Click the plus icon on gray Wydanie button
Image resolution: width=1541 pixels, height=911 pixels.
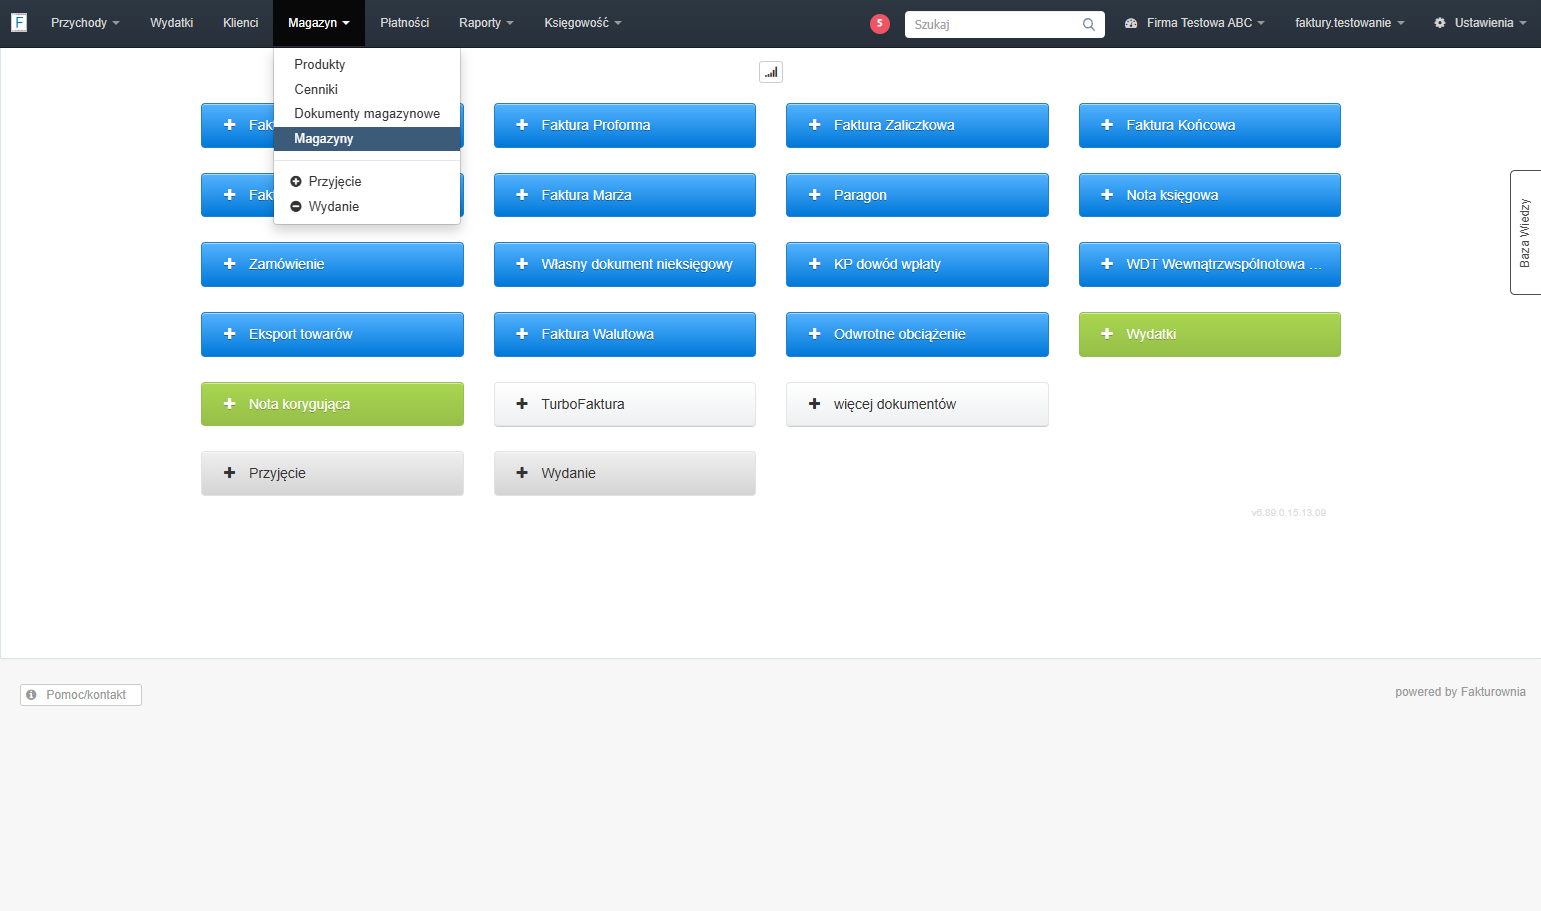pyautogui.click(x=522, y=473)
